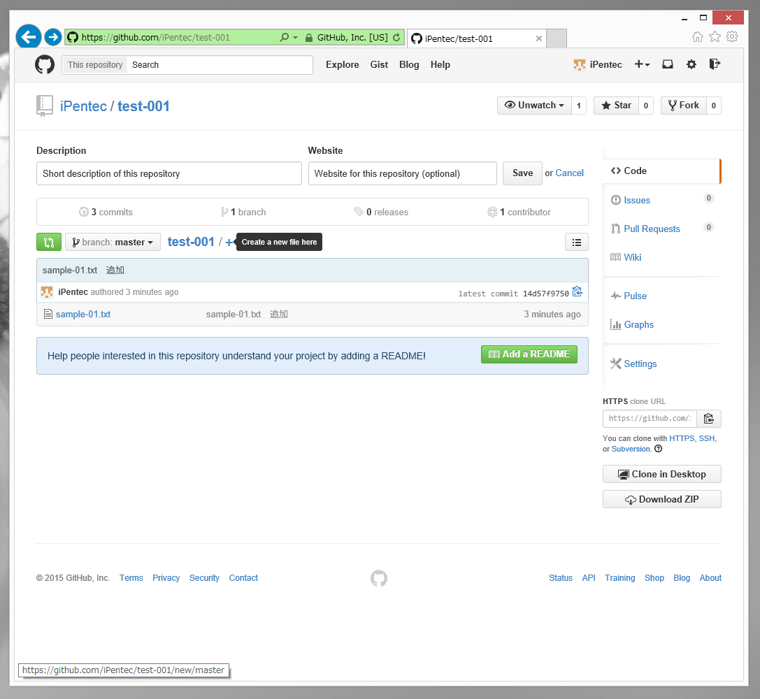Copy HTTPS clone URL to clipboard

click(x=709, y=418)
